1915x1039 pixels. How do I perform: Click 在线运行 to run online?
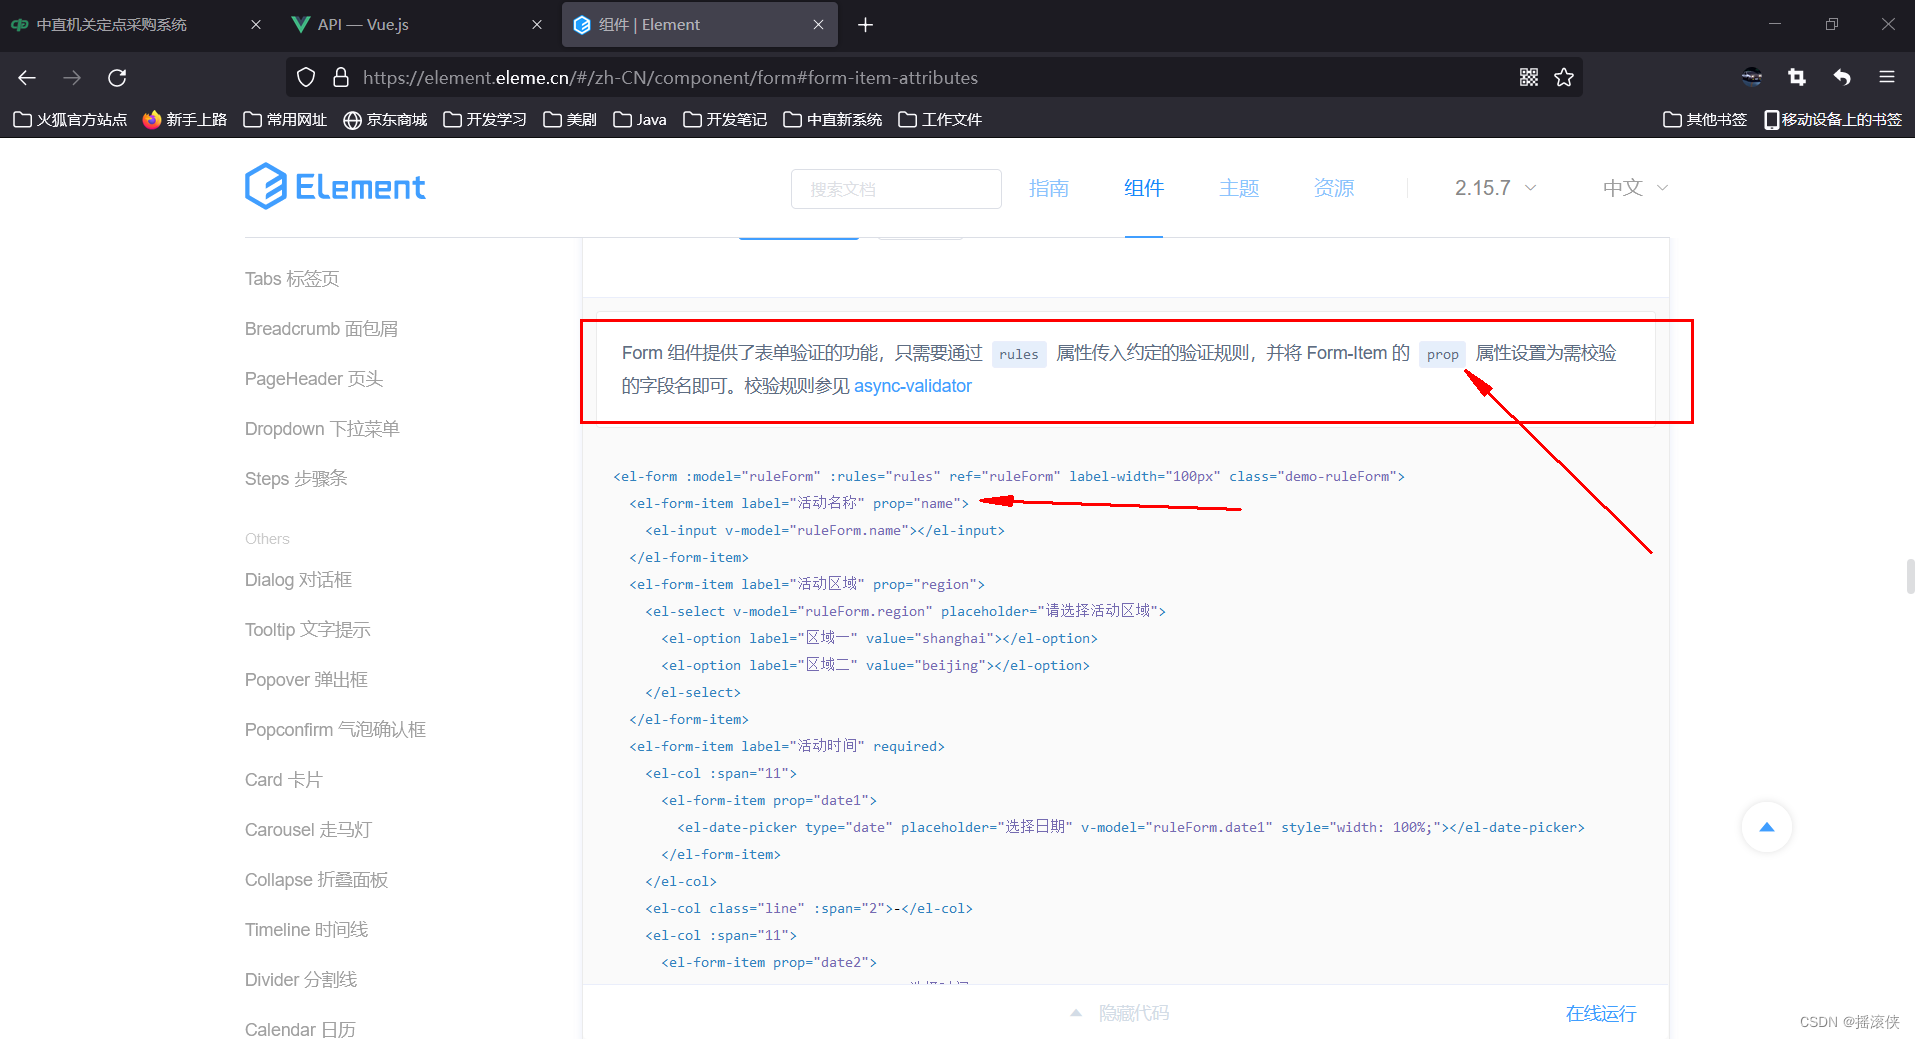[x=1601, y=1013]
